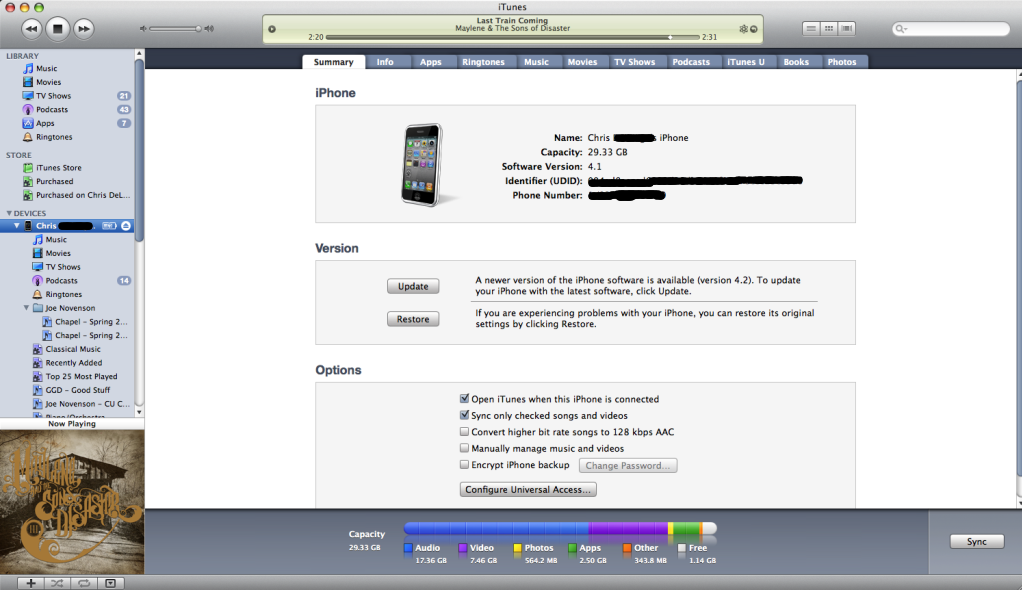Open Apps in Library
The width and height of the screenshot is (1022, 590).
click(45, 123)
